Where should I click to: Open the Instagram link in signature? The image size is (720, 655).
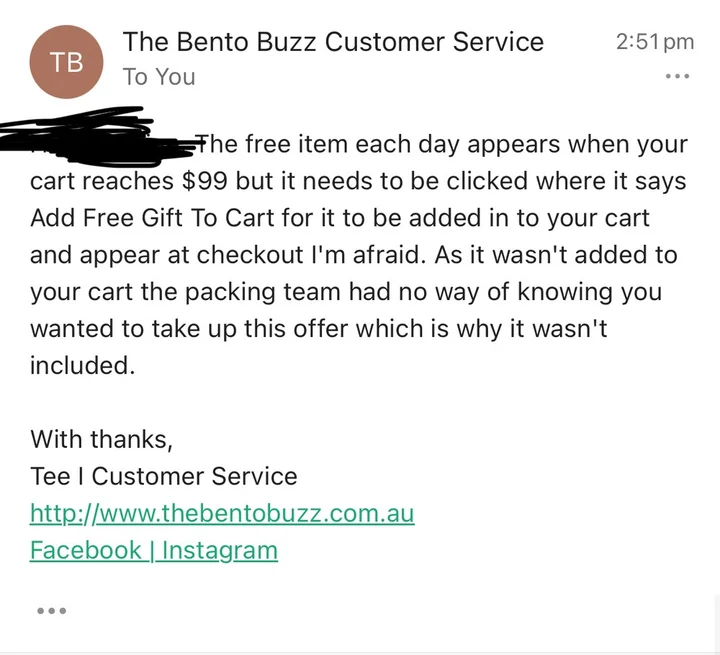click(x=220, y=550)
